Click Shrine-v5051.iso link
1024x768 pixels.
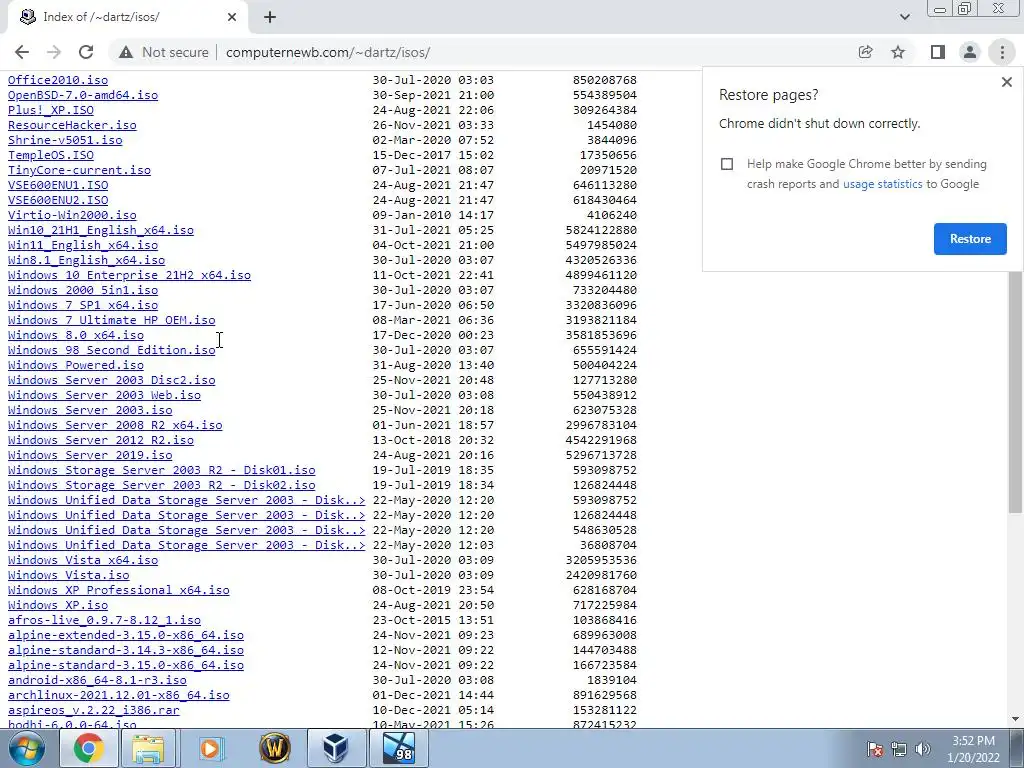(65, 140)
